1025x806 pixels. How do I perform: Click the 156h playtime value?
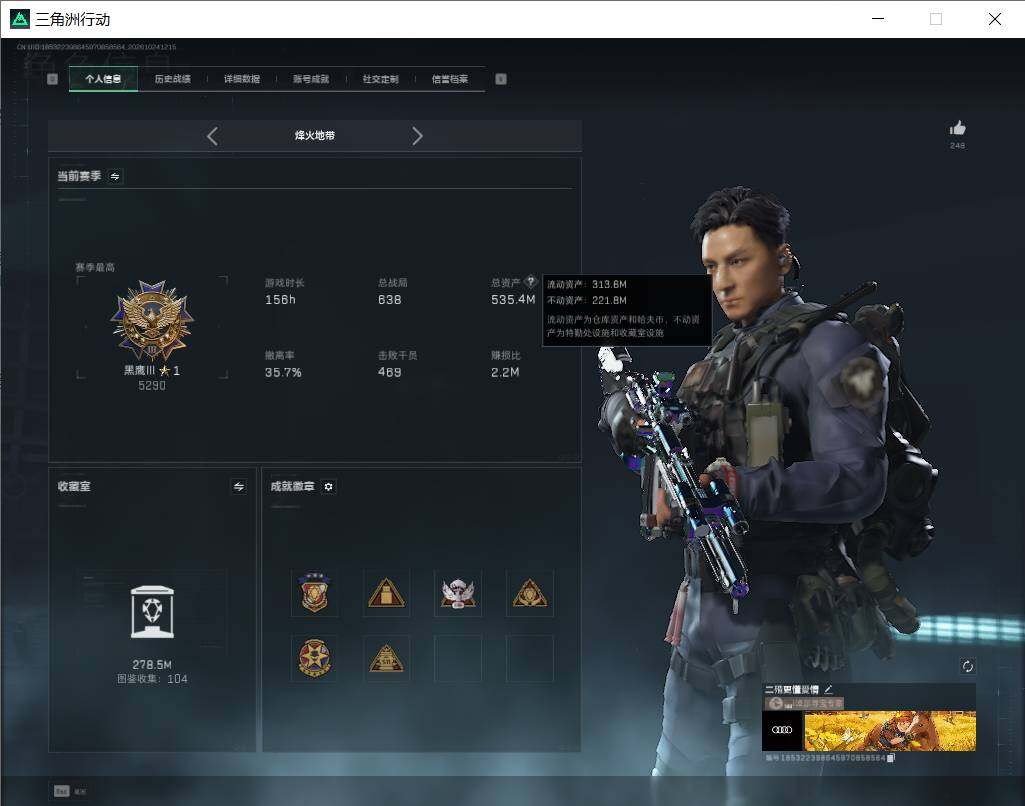pyautogui.click(x=280, y=299)
